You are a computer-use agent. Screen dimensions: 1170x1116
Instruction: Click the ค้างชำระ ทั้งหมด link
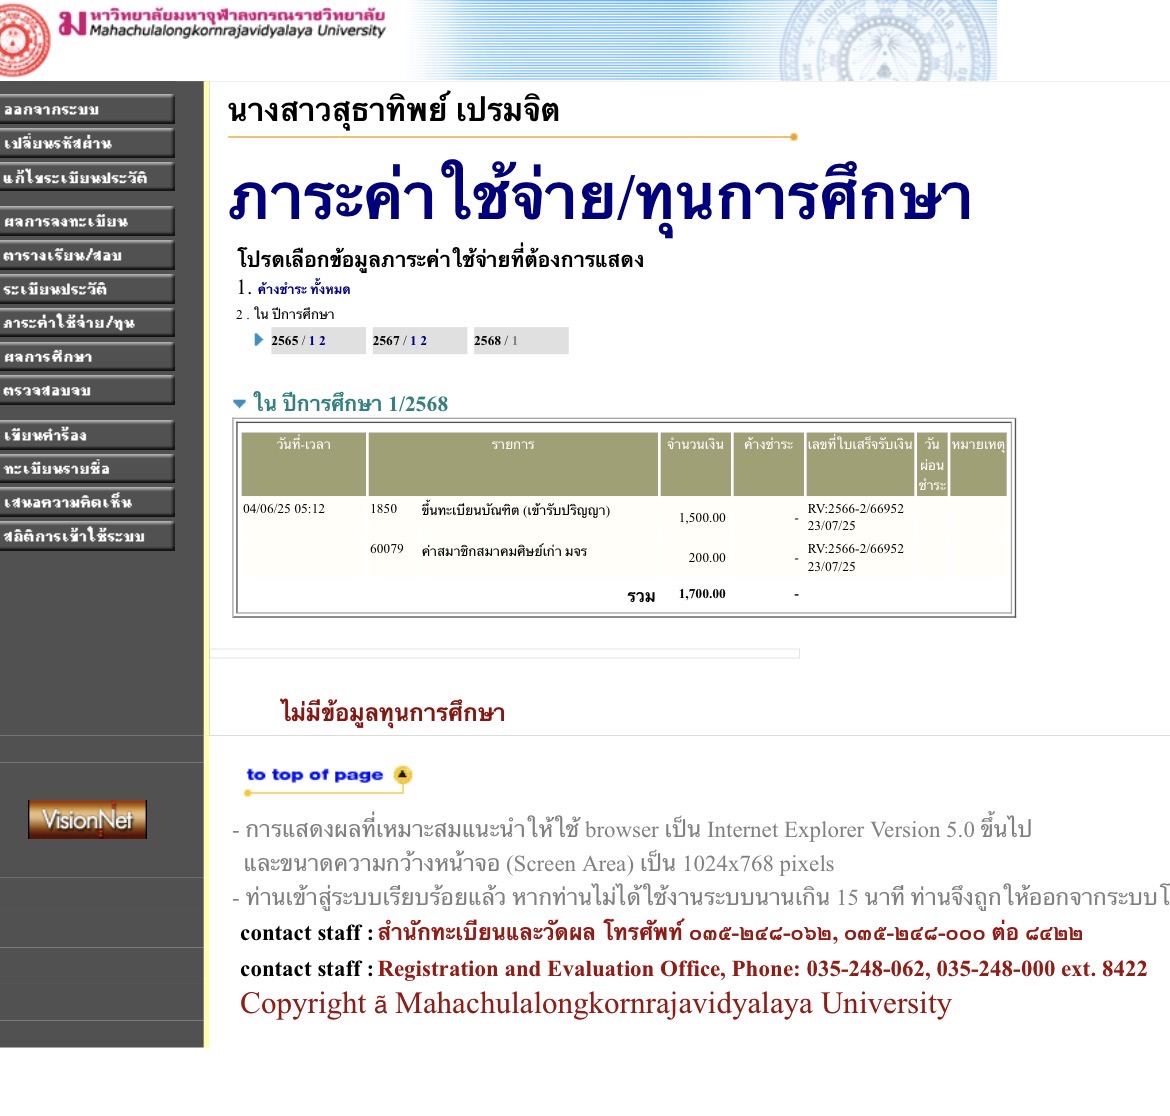point(303,289)
